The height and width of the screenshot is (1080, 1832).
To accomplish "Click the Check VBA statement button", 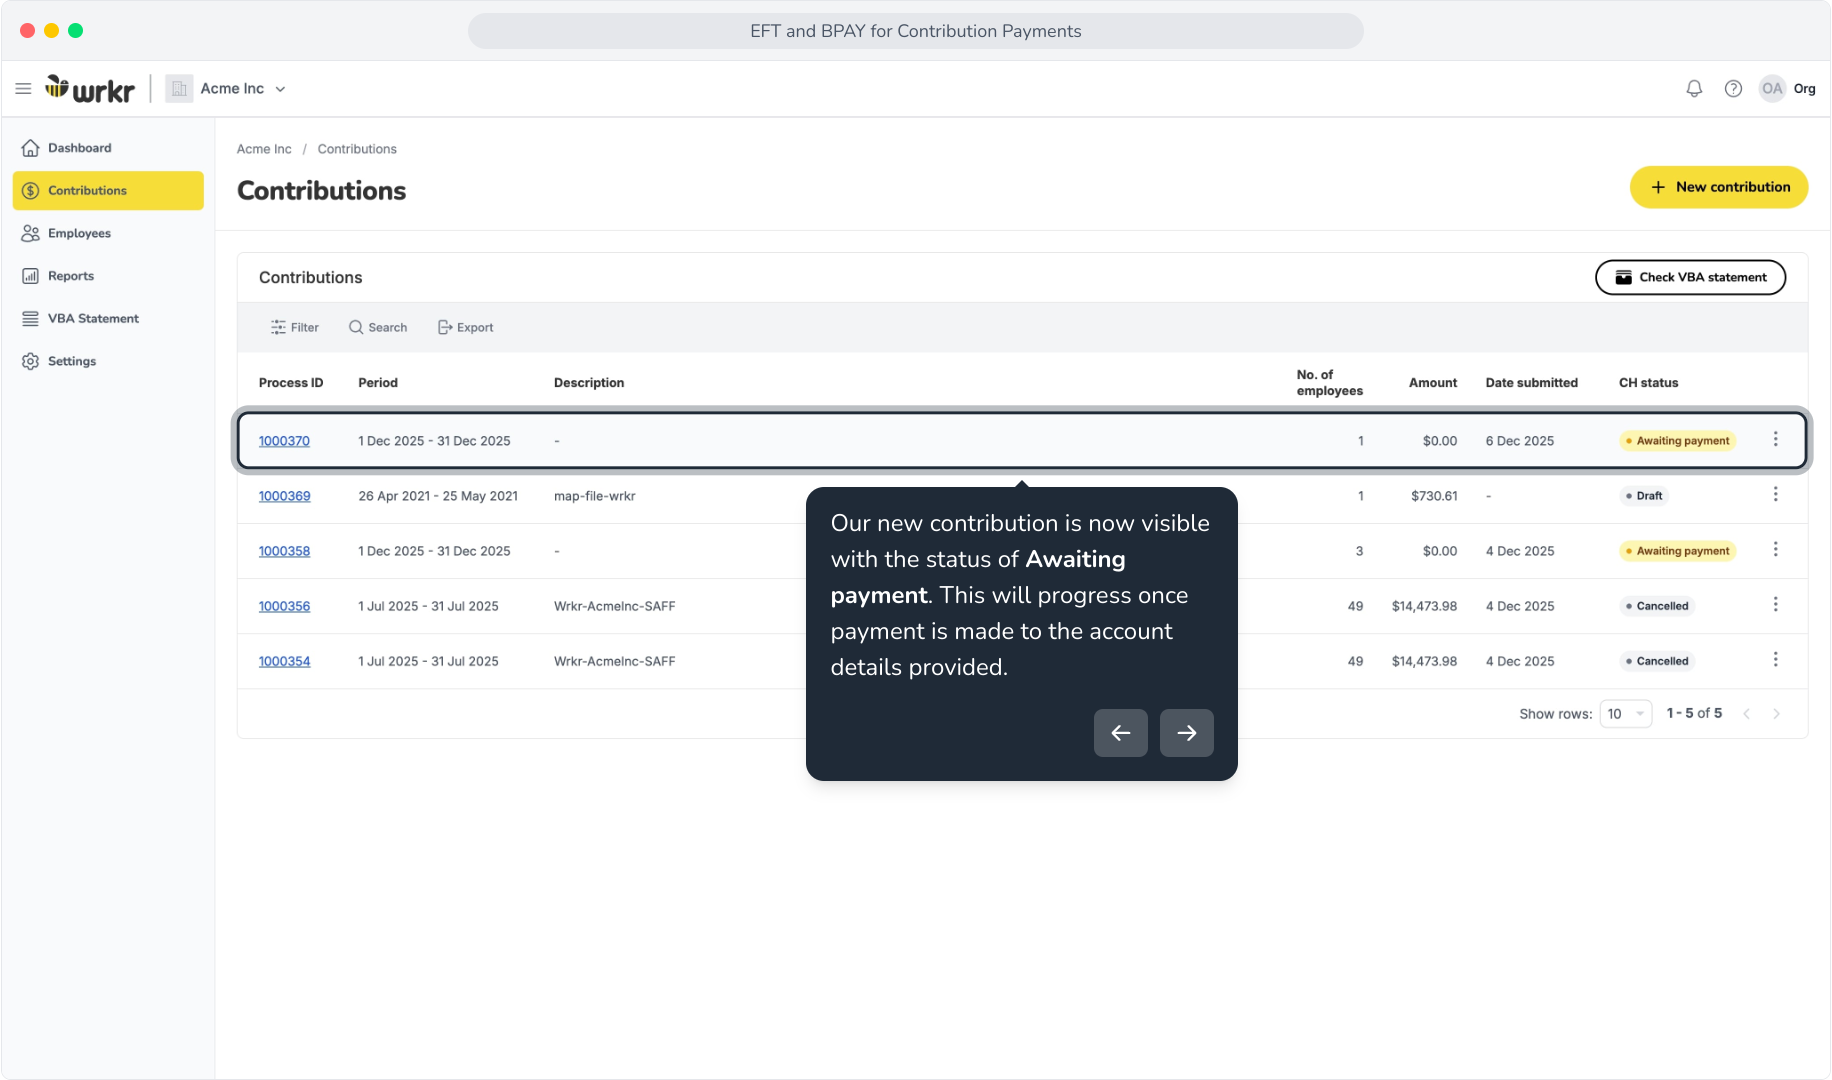I will click(x=1690, y=277).
